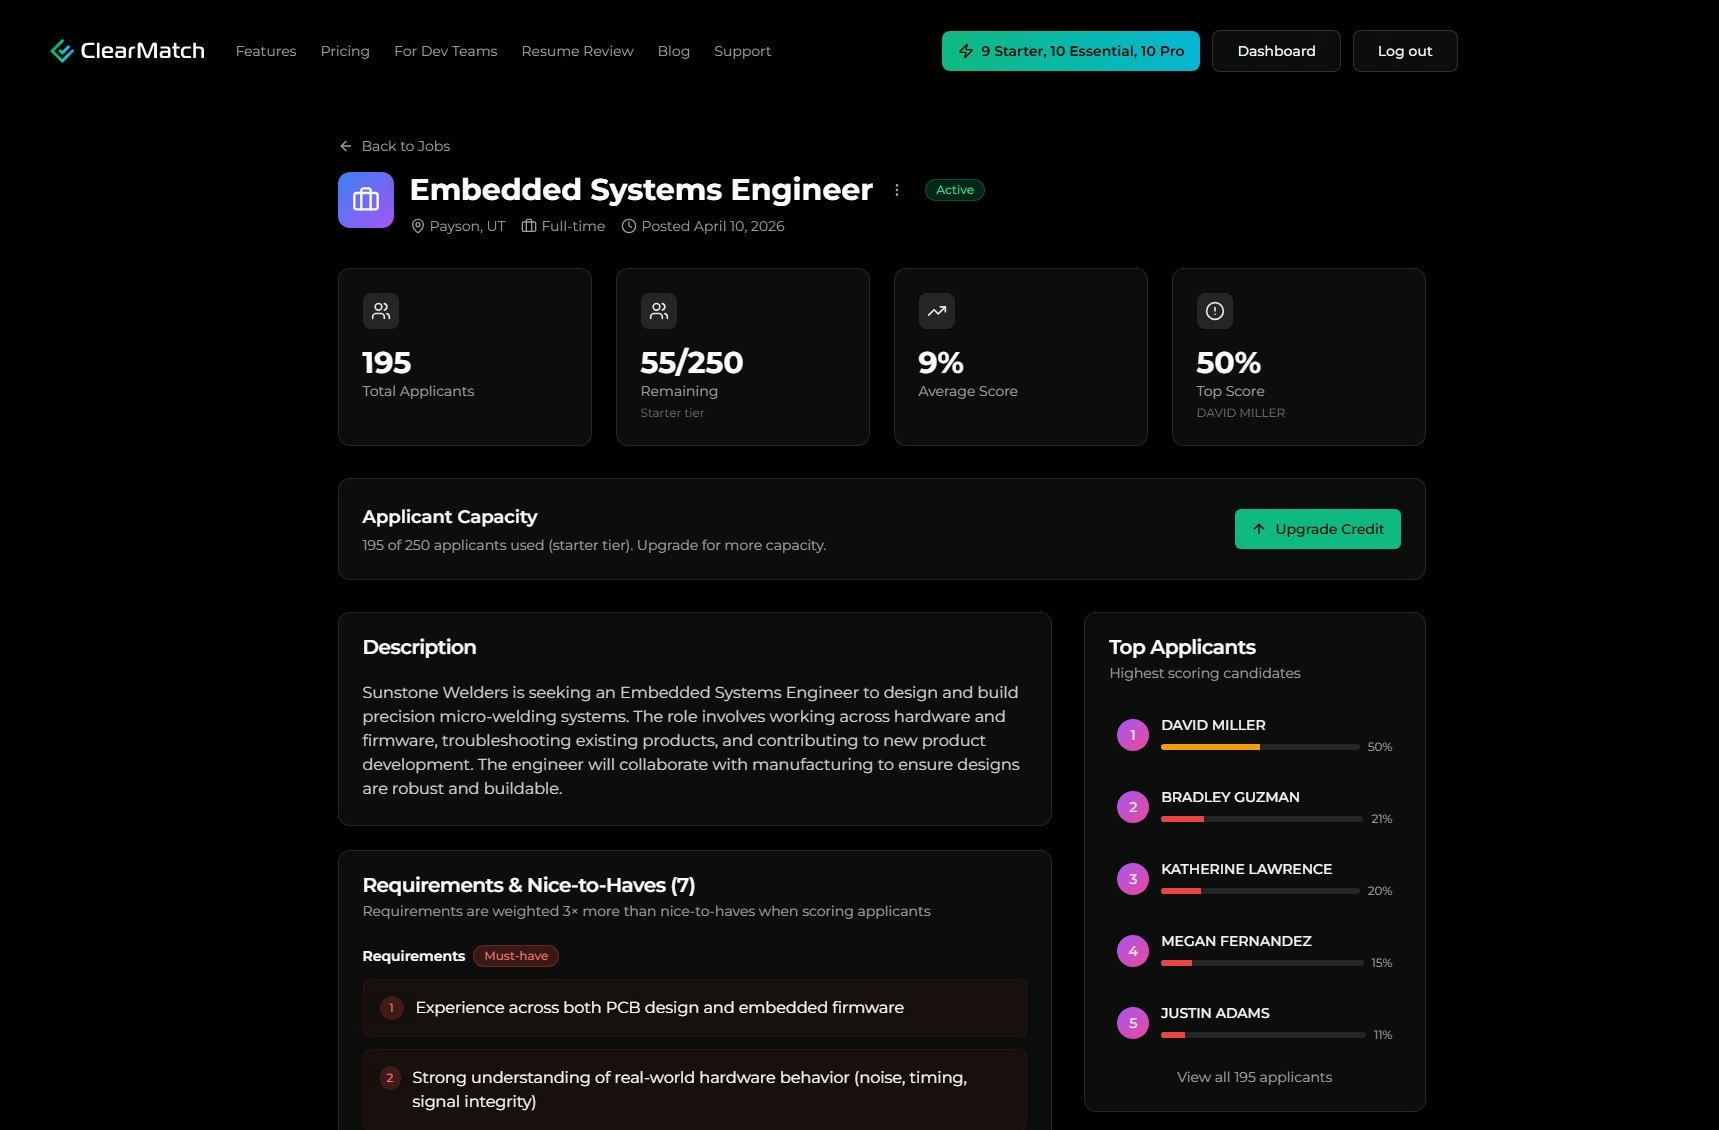Click the location pin icon near Payson, UT
The height and width of the screenshot is (1130, 1719).
click(417, 226)
